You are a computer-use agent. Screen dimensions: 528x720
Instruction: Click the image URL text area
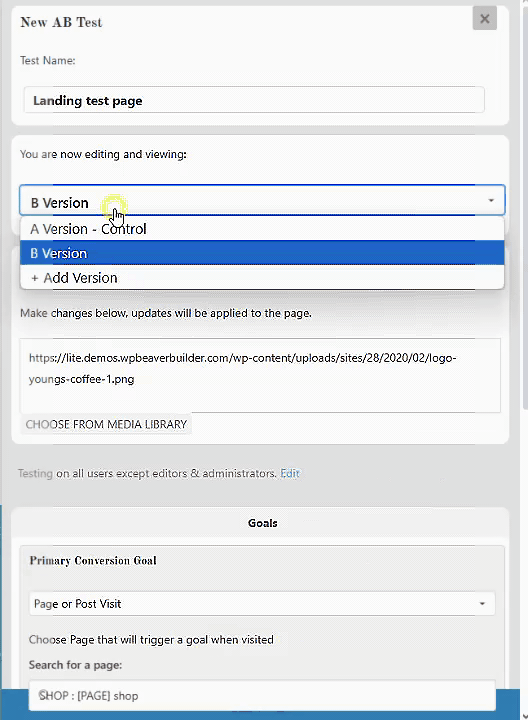(260, 375)
